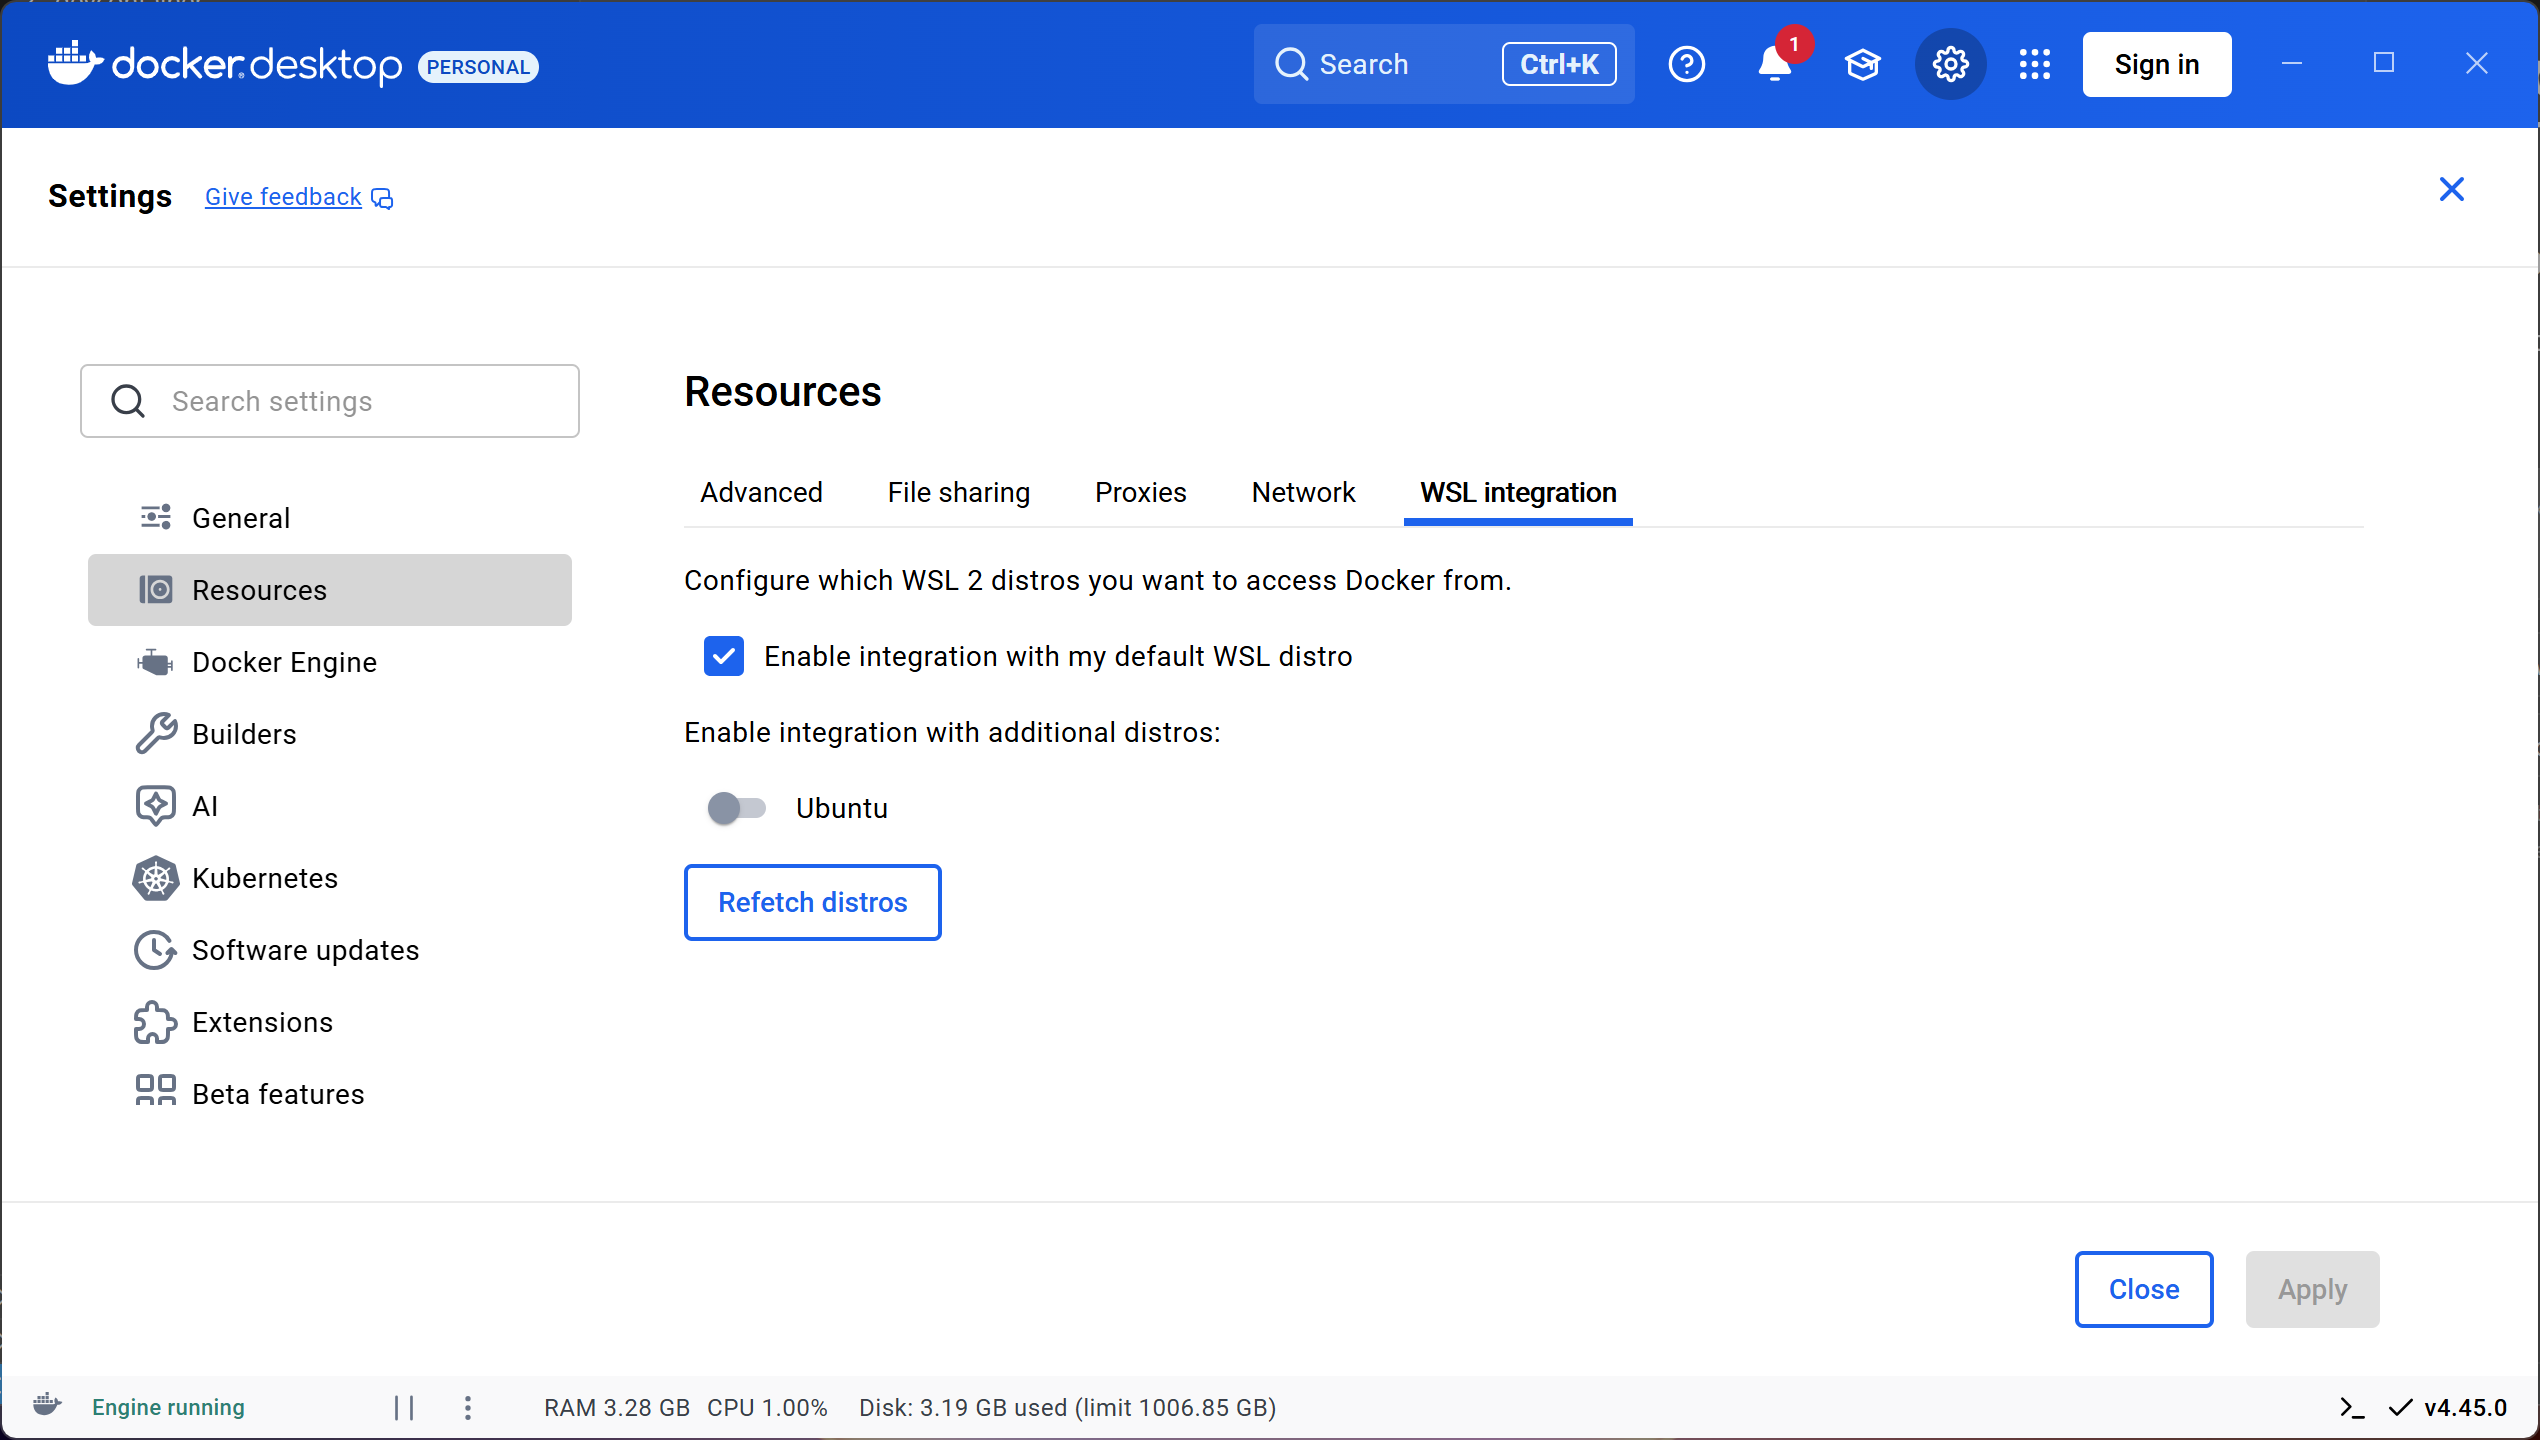The width and height of the screenshot is (2540, 1440).
Task: Click the Search settings input field
Action: point(330,401)
